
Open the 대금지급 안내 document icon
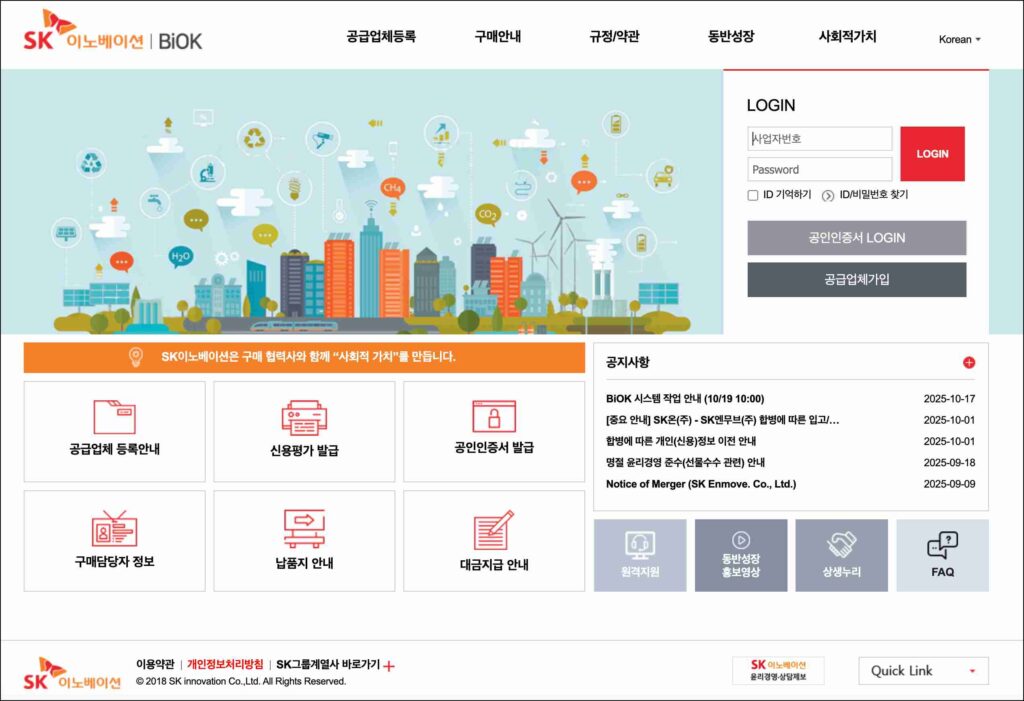click(493, 529)
